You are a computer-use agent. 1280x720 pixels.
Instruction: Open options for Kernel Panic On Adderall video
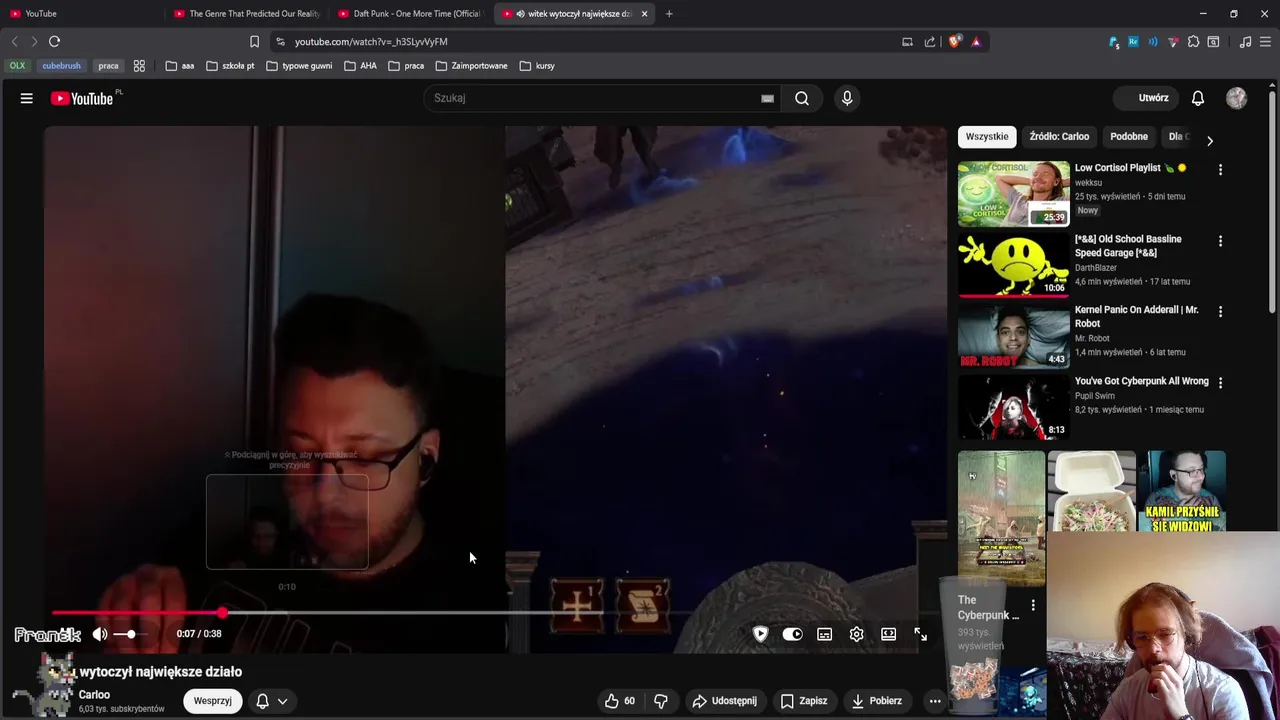click(1220, 312)
